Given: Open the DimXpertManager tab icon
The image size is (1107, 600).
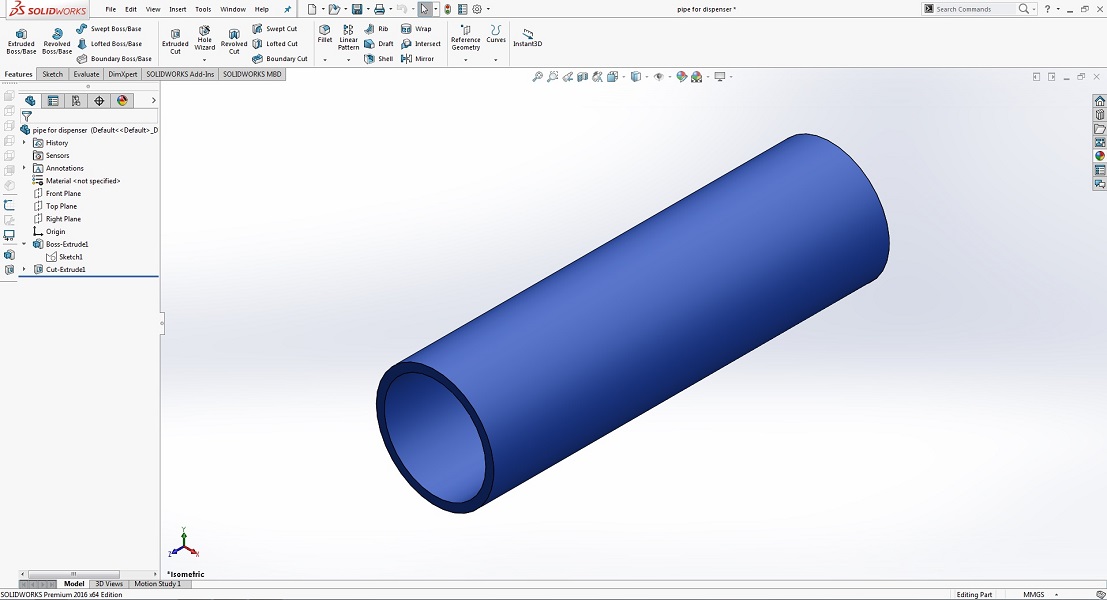Looking at the screenshot, I should 99,101.
